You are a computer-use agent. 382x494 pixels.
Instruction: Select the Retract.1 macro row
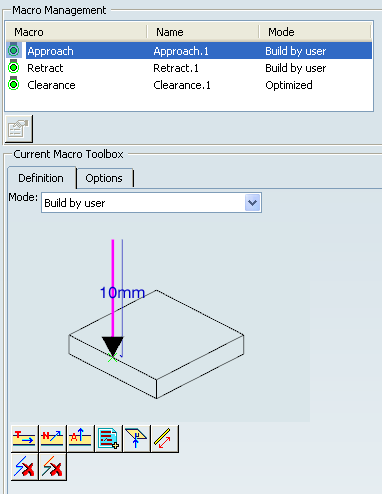click(189, 68)
